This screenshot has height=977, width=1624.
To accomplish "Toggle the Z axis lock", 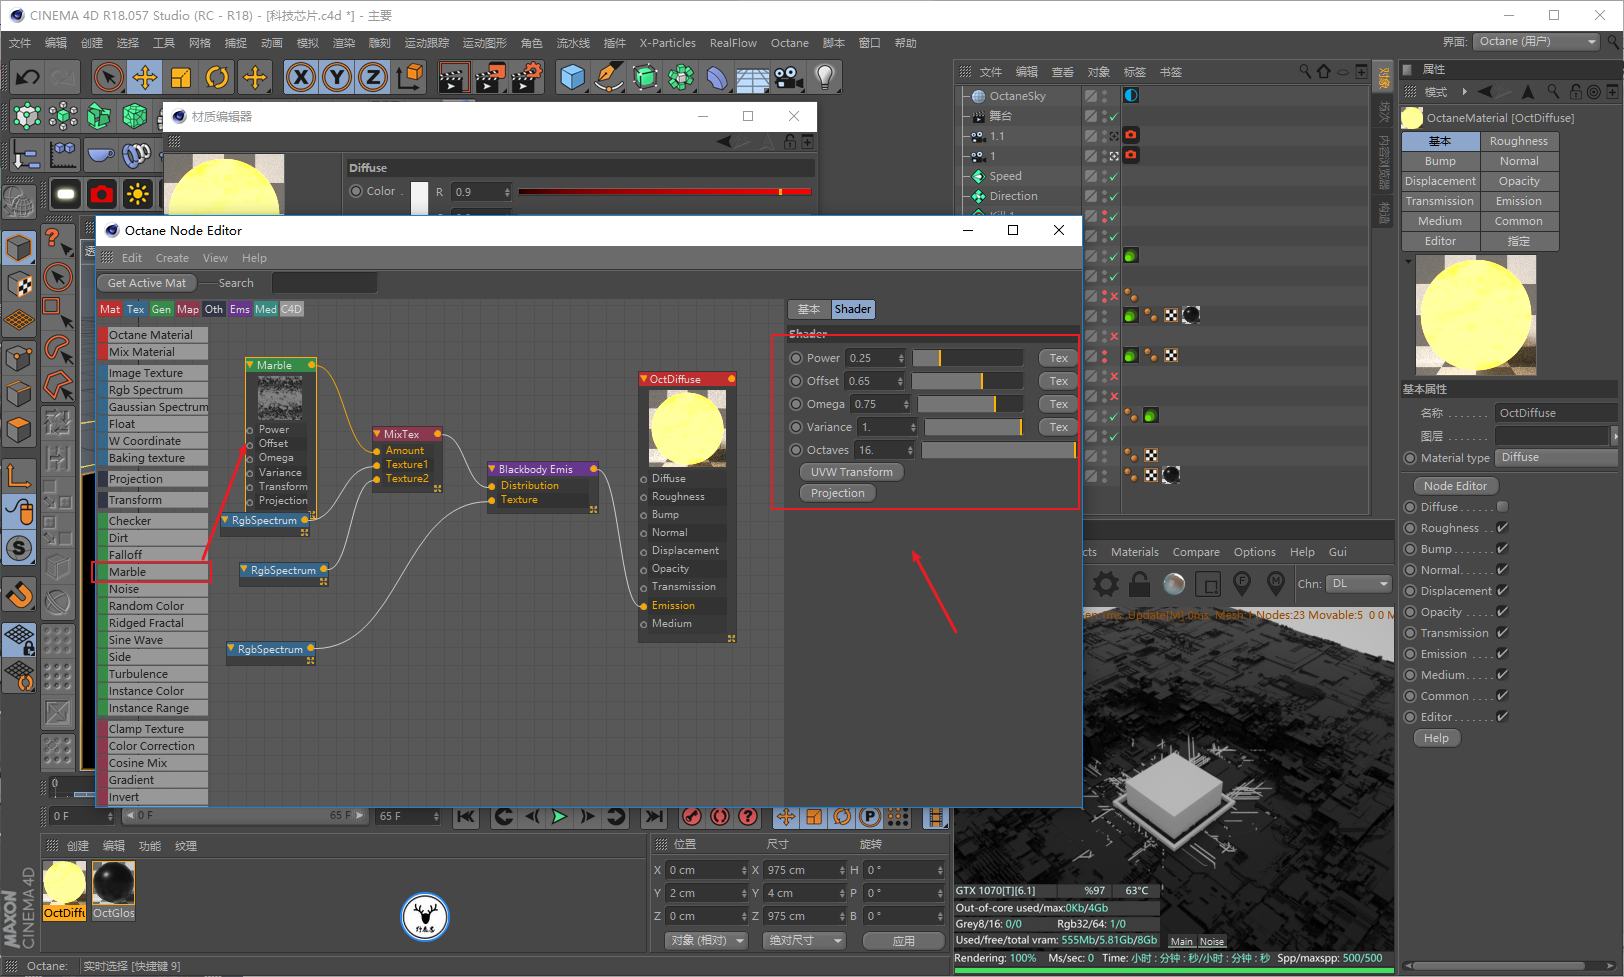I will (373, 77).
